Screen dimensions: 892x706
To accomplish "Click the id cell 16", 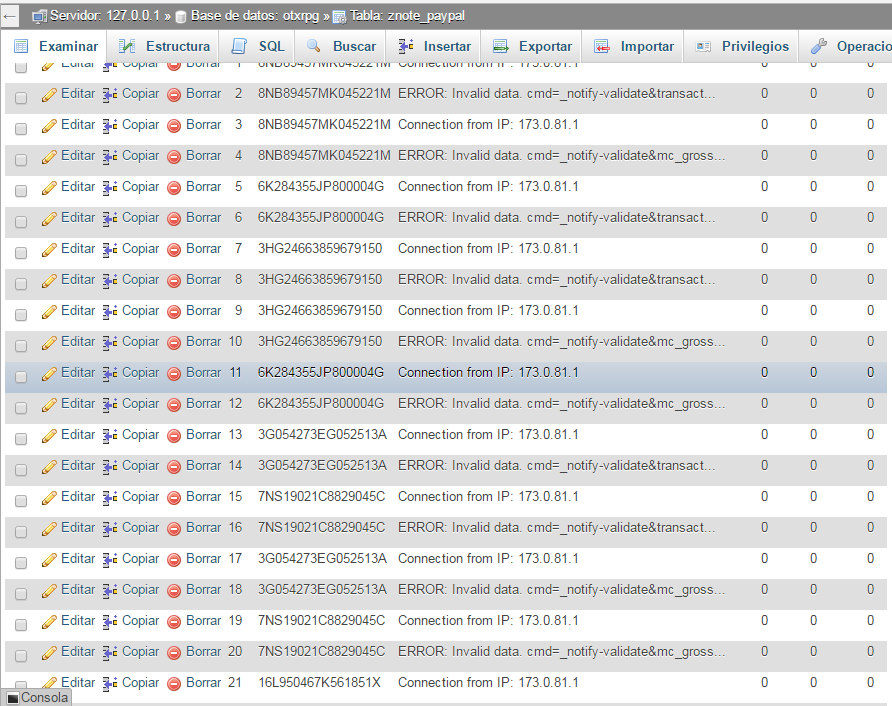I will click(236, 528).
